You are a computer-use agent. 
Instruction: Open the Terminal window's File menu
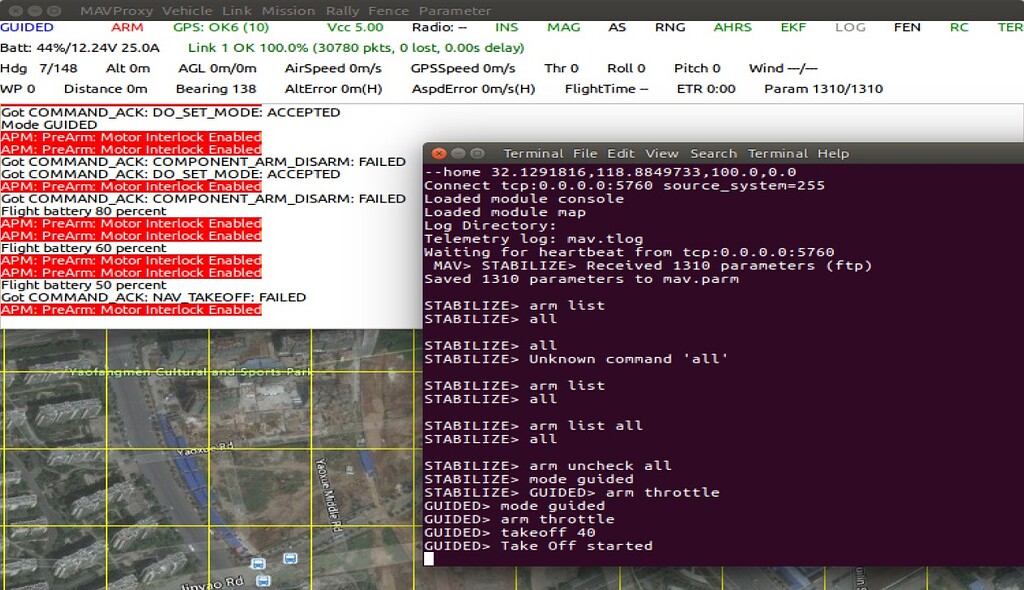pyautogui.click(x=585, y=153)
